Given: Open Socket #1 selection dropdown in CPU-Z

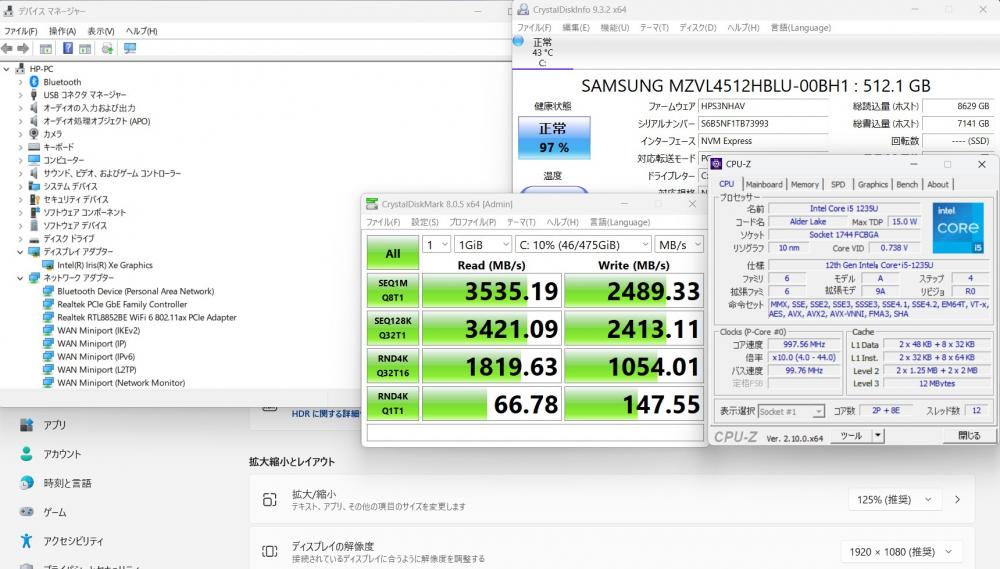Looking at the screenshot, I should click(x=791, y=411).
